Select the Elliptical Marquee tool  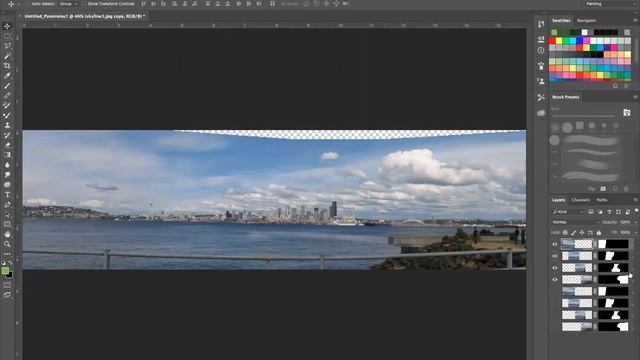pos(7,36)
